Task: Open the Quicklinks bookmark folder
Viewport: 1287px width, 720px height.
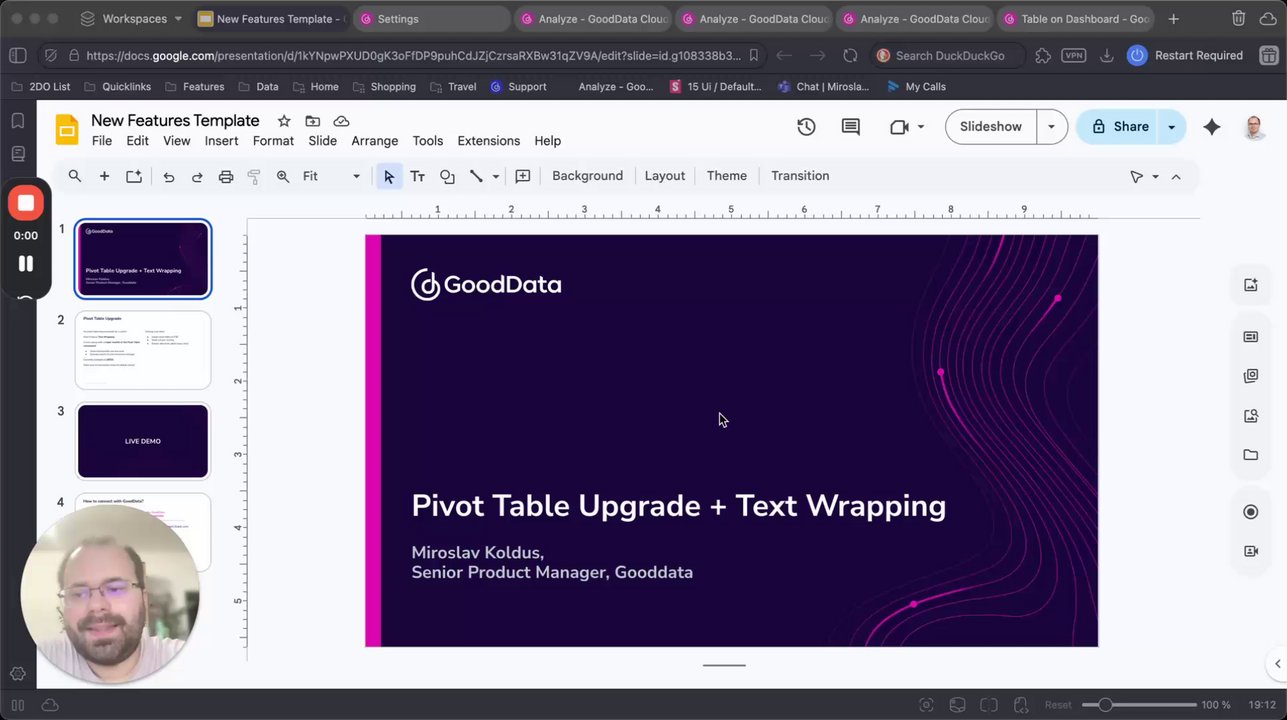Action: (x=116, y=87)
